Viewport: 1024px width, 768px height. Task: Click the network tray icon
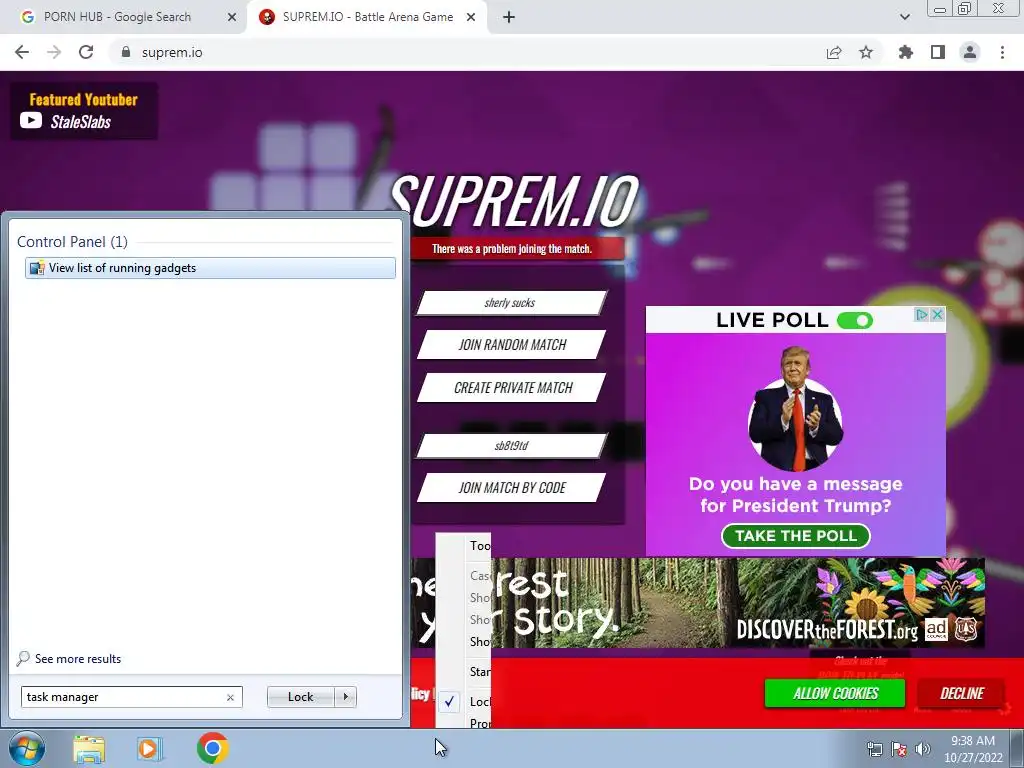coord(874,749)
